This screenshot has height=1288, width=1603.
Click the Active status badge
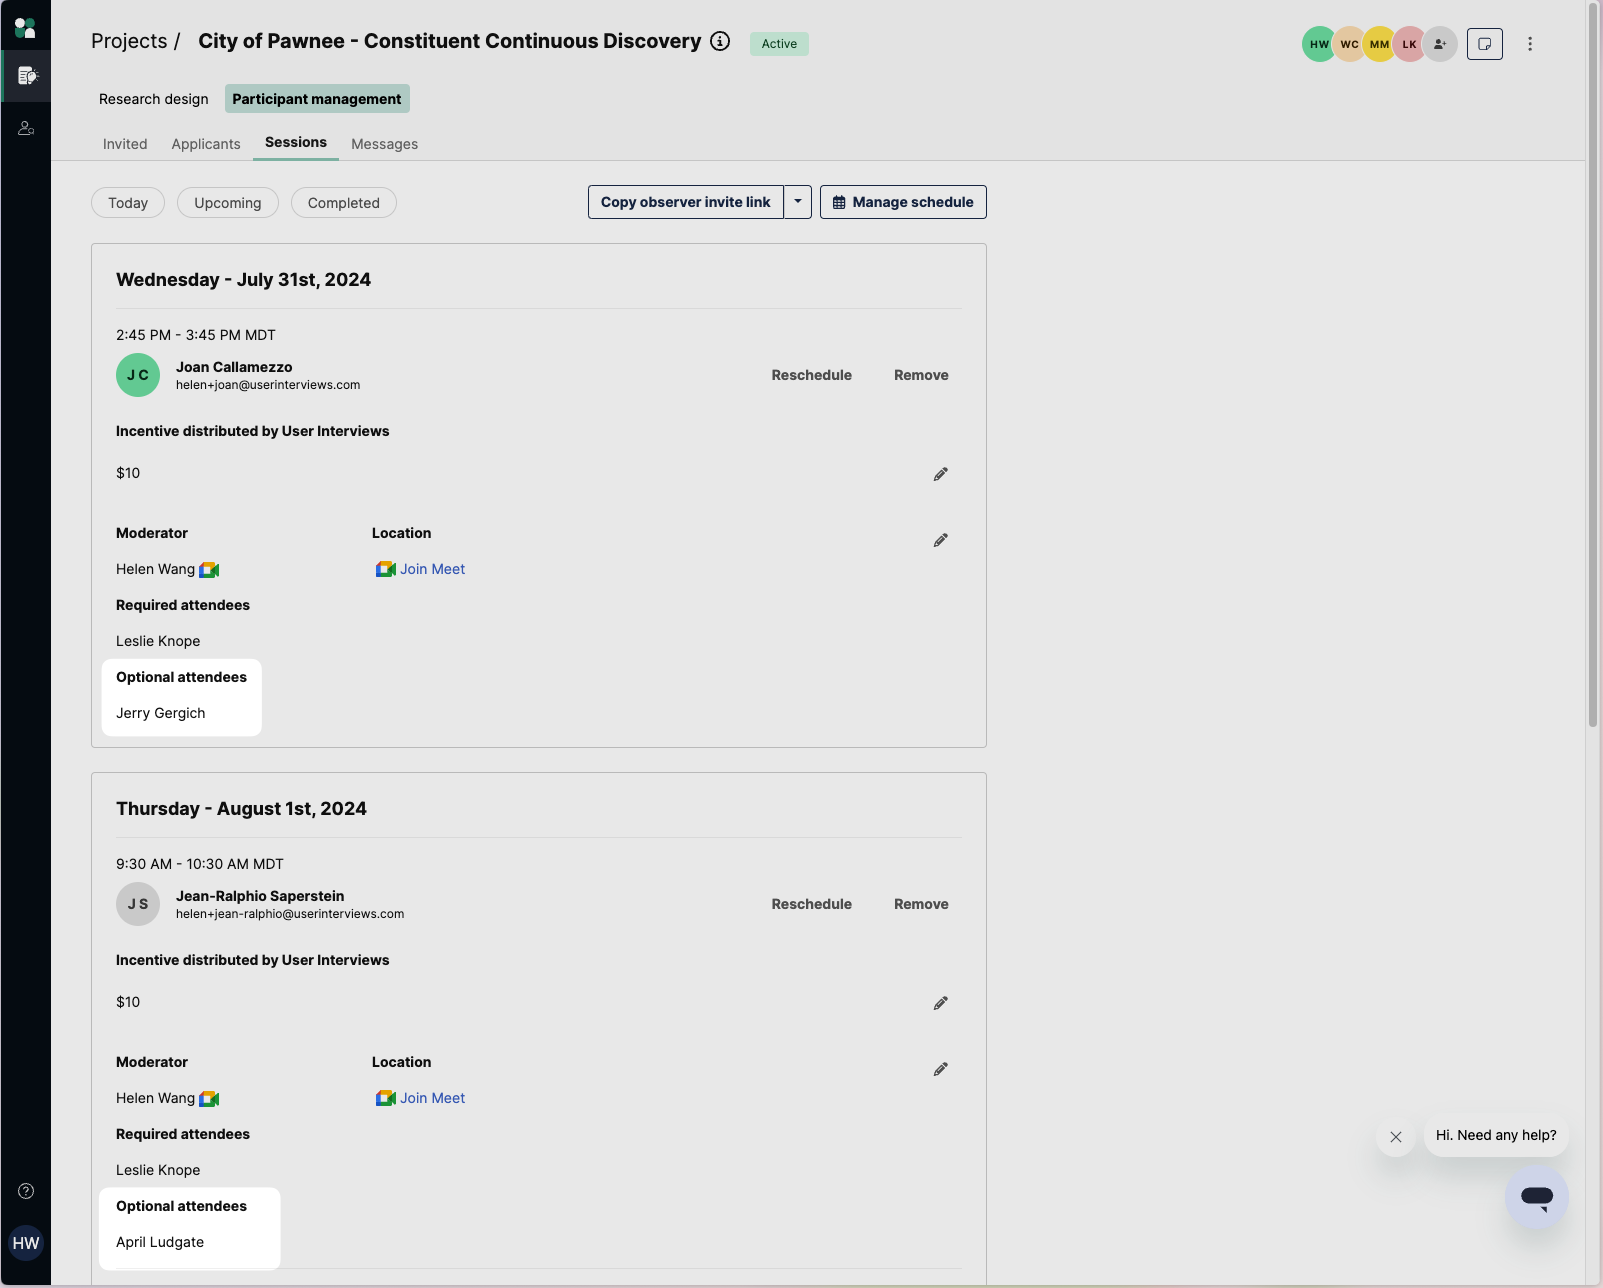tap(779, 44)
